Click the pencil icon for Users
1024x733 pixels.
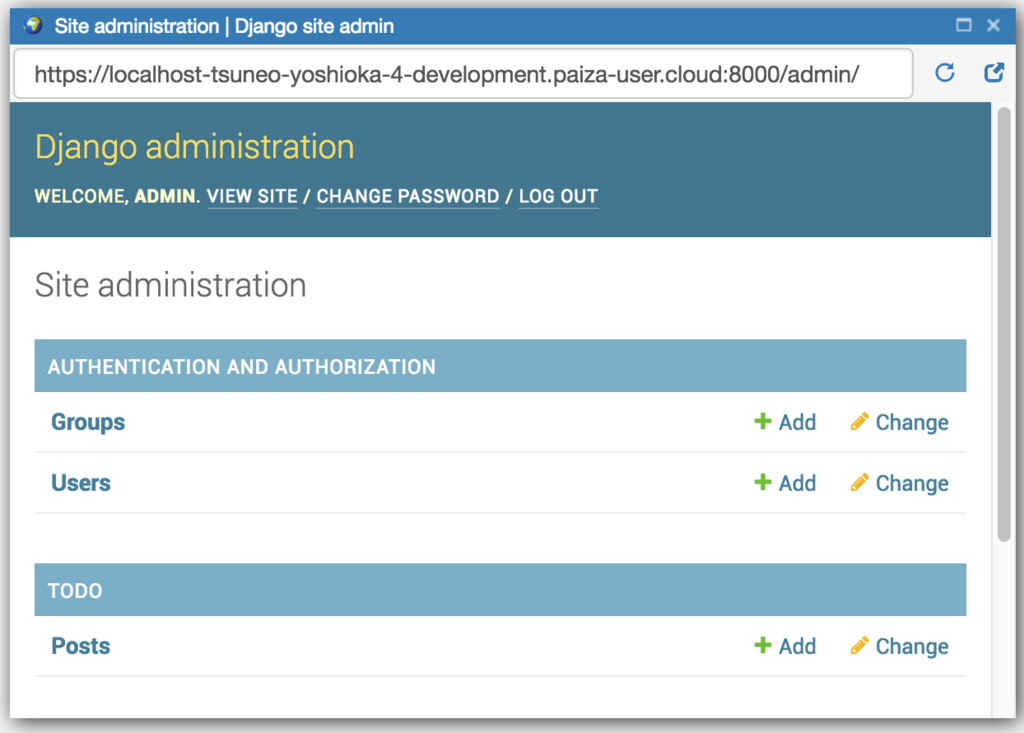click(x=859, y=482)
